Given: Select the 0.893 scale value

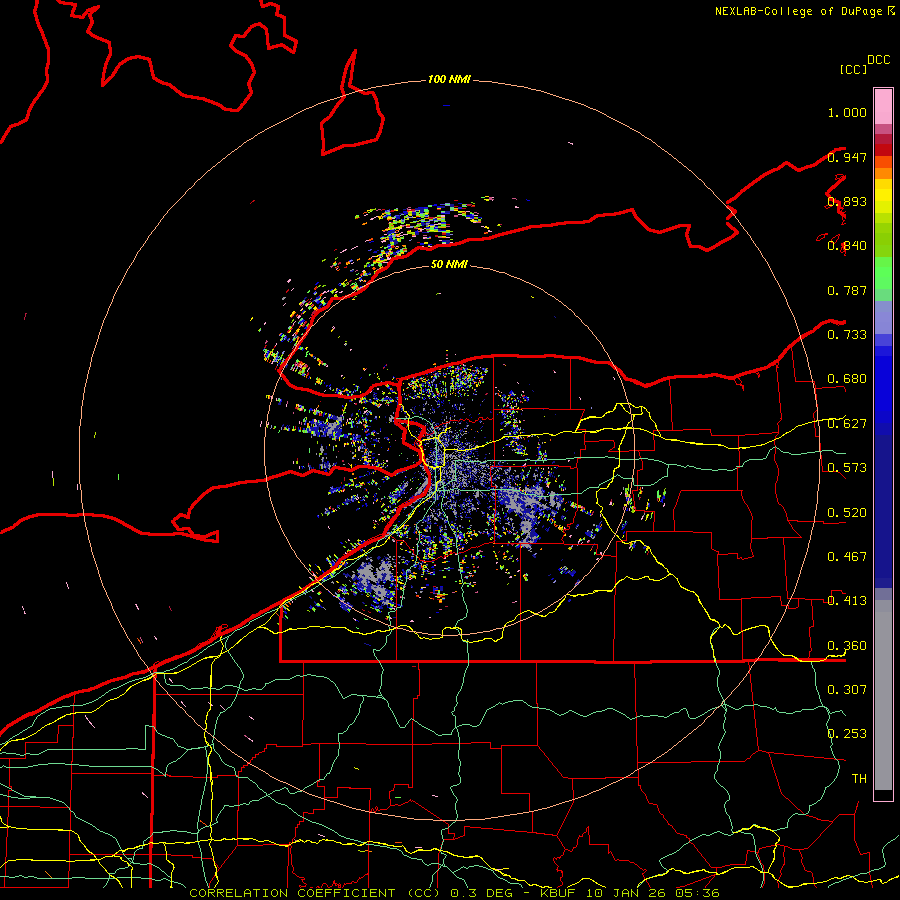Looking at the screenshot, I should [847, 201].
